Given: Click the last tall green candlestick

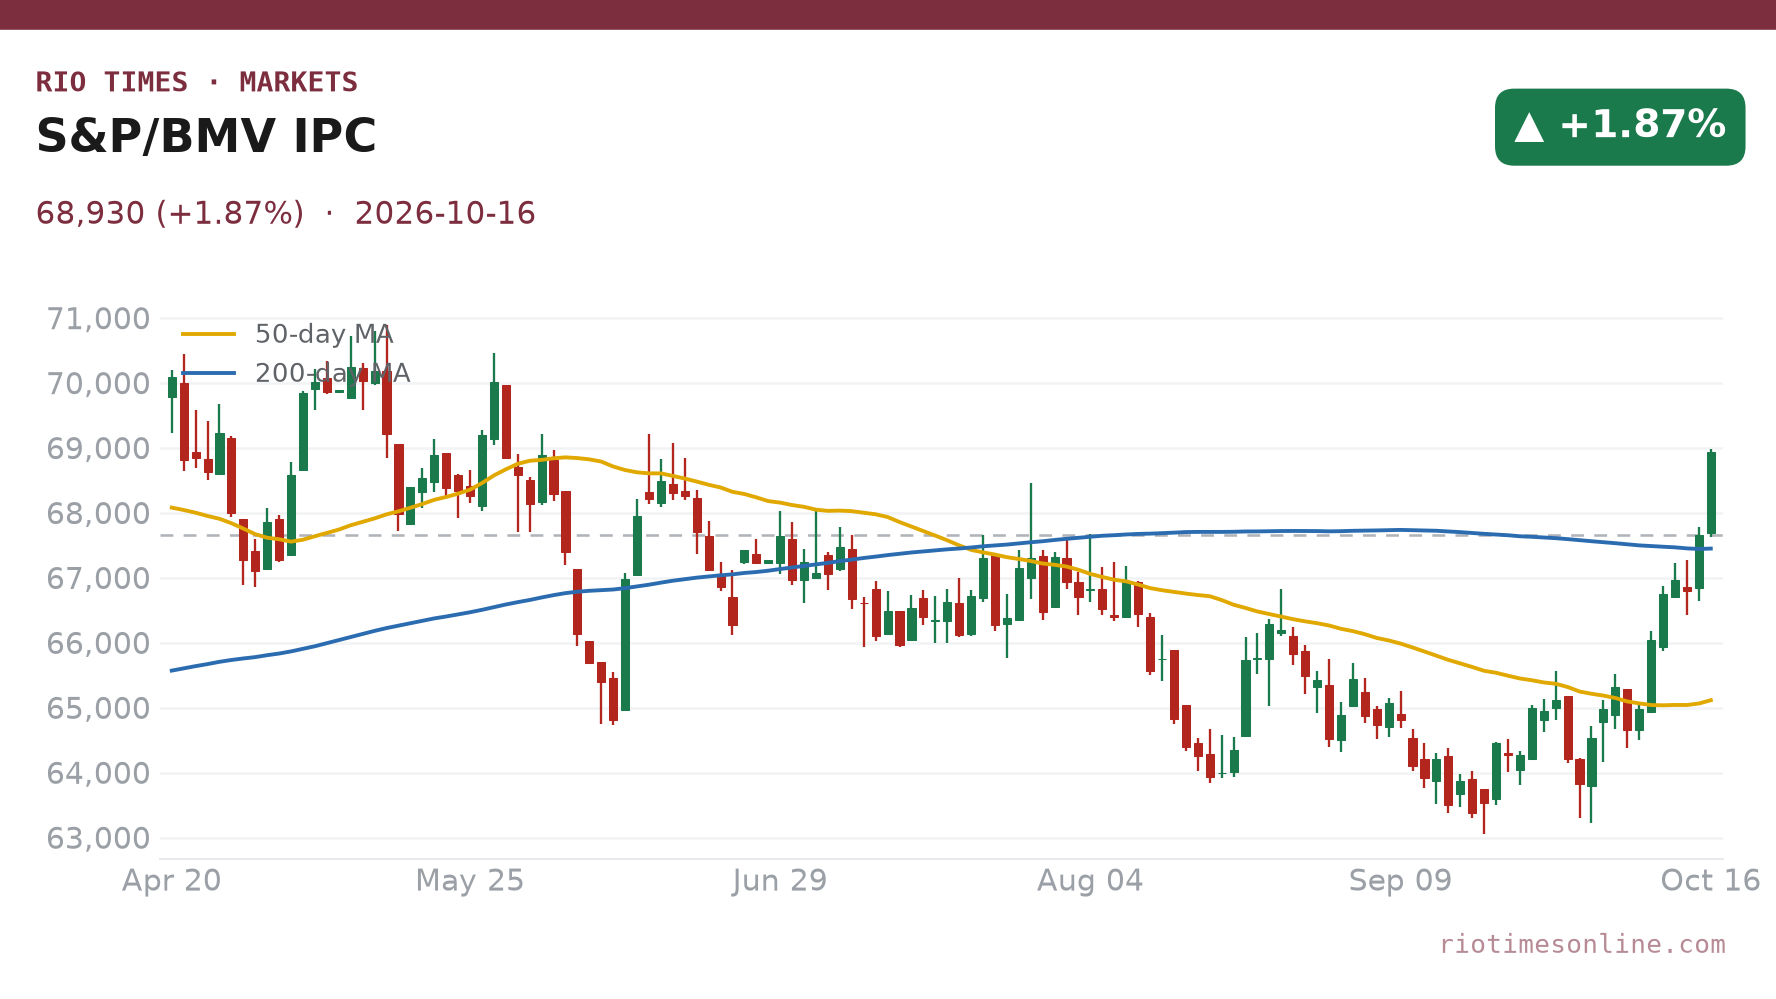Looking at the screenshot, I should click(1712, 493).
